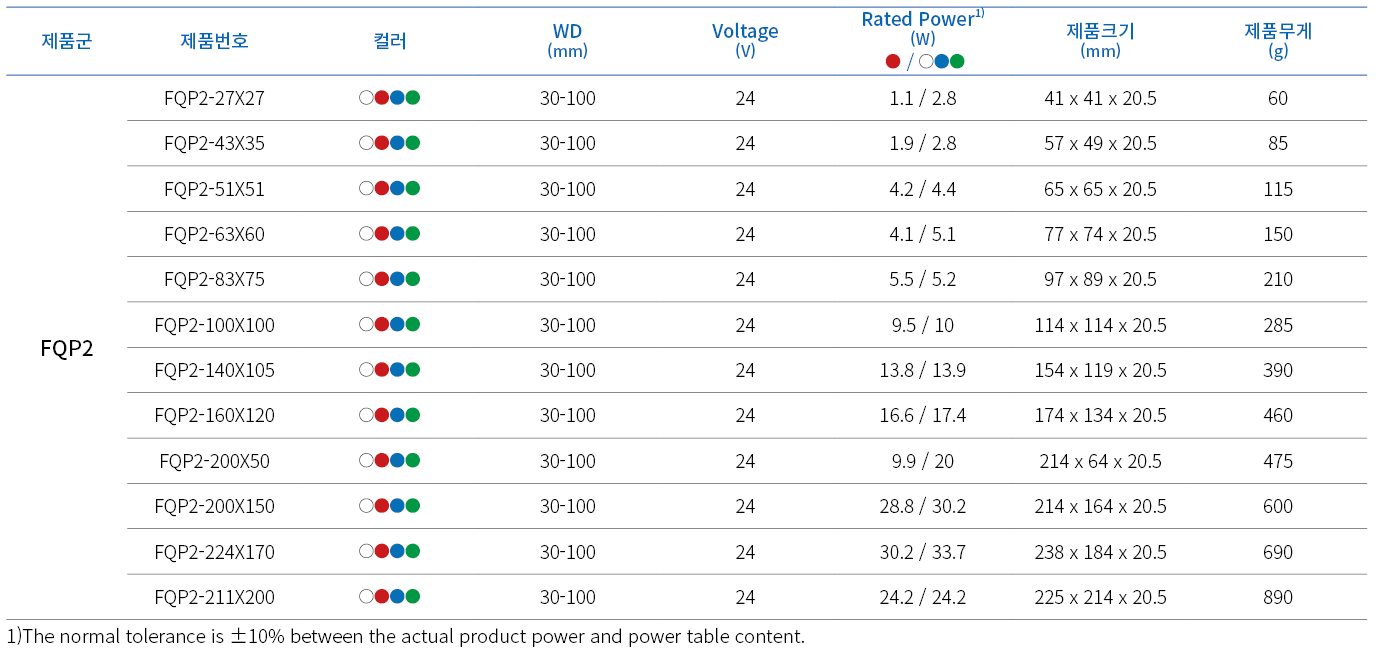Open the FQP2-83X75 product number
The height and width of the screenshot is (649, 1376).
(x=214, y=279)
